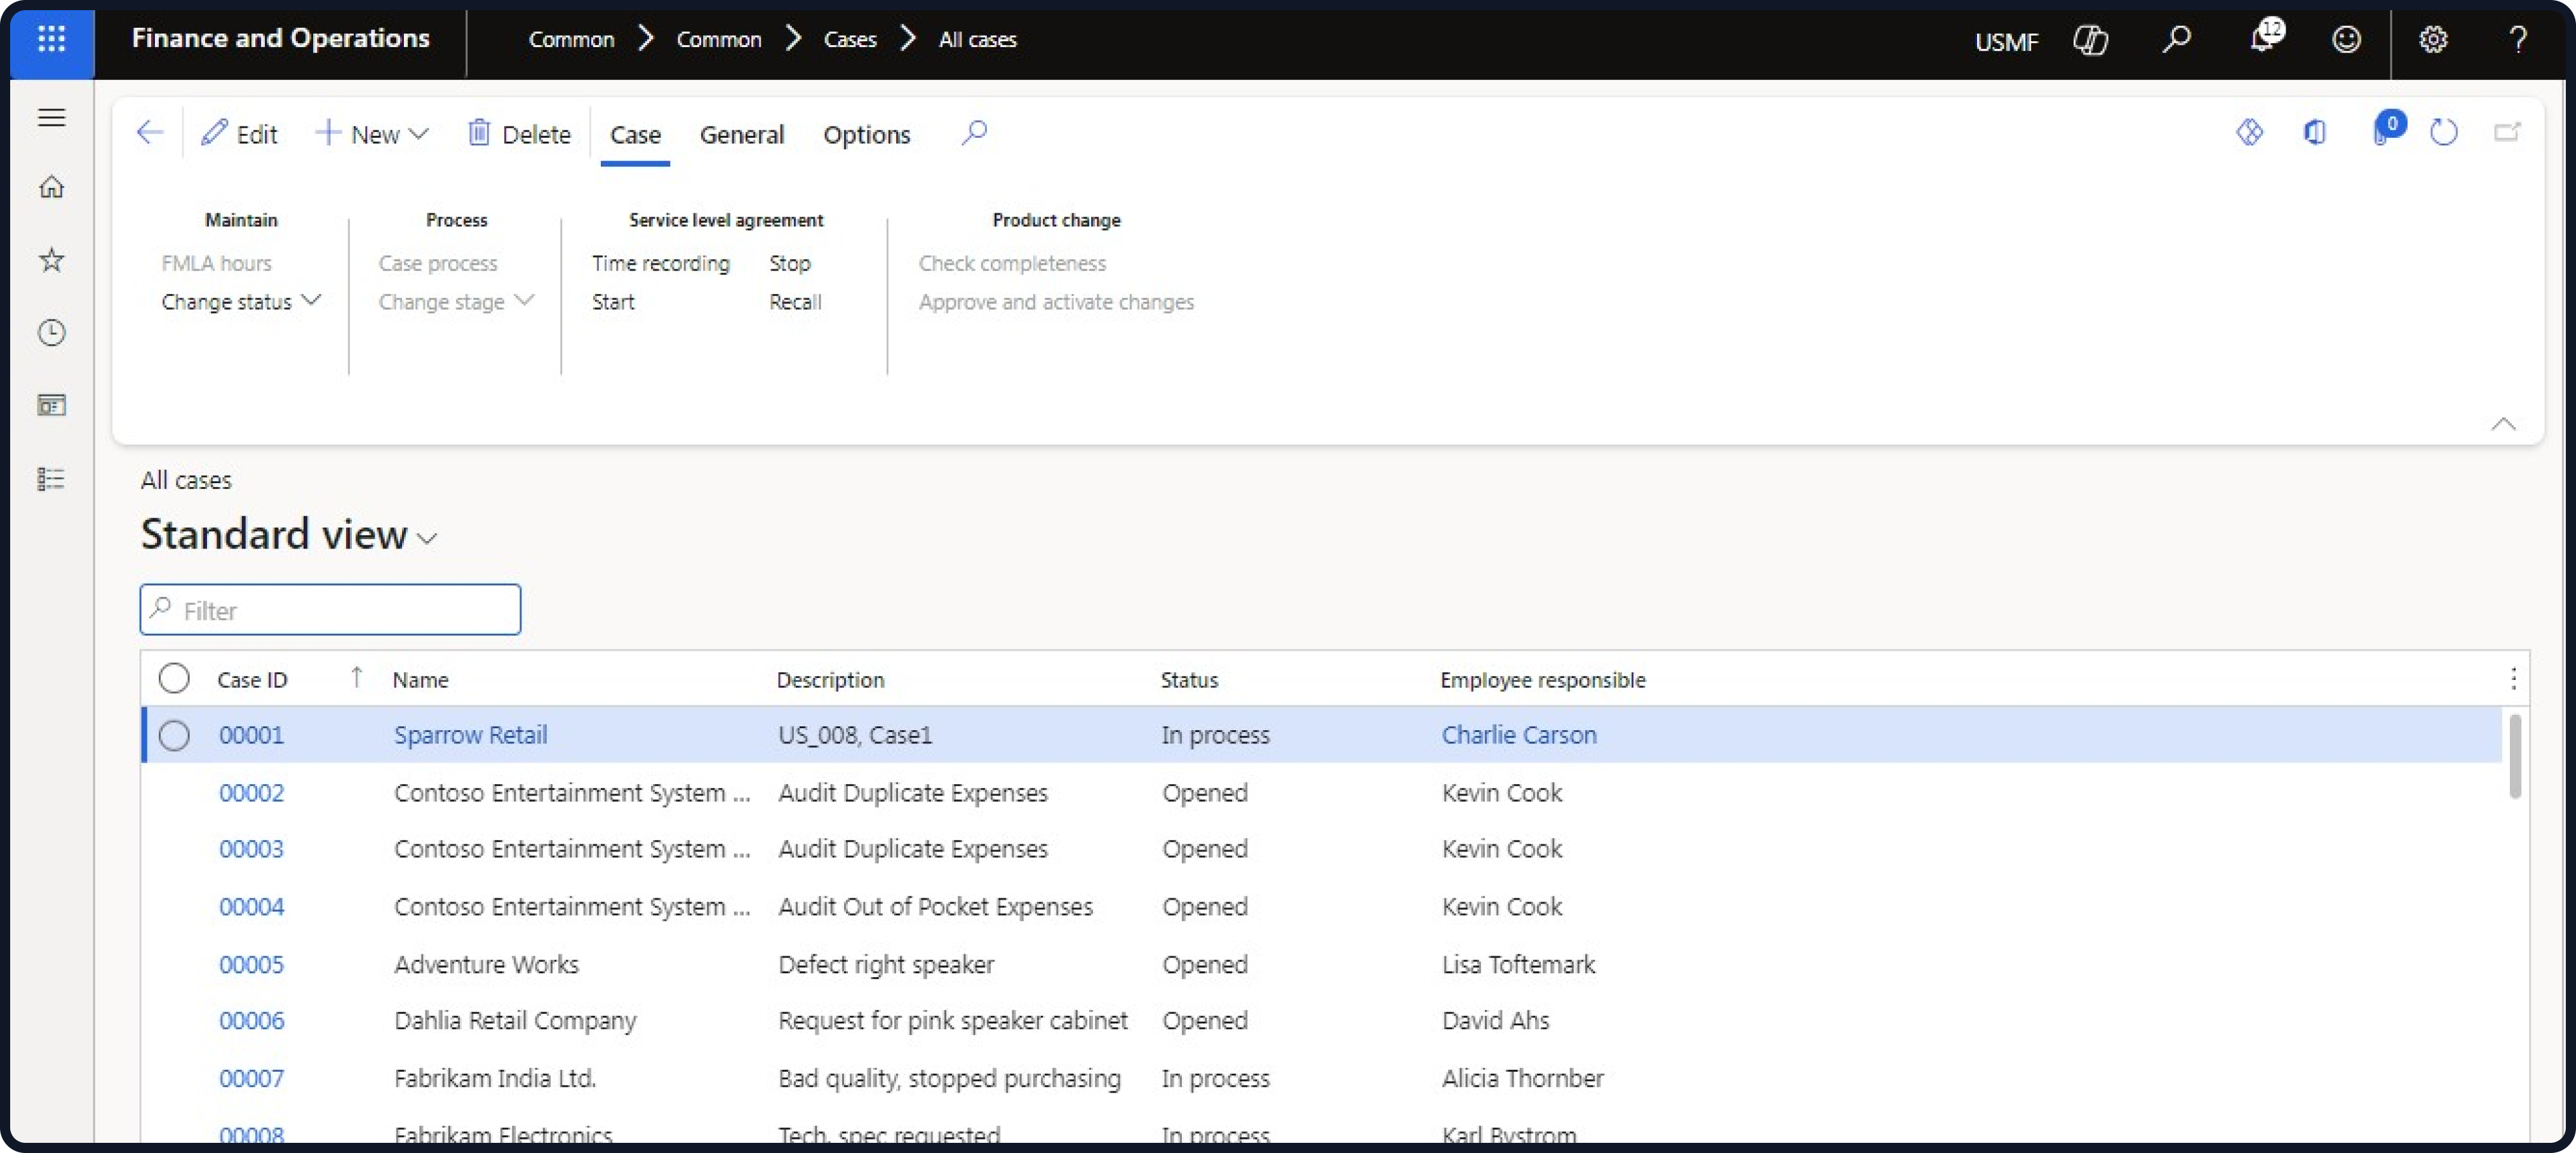Open case ID 00002 link

point(251,792)
